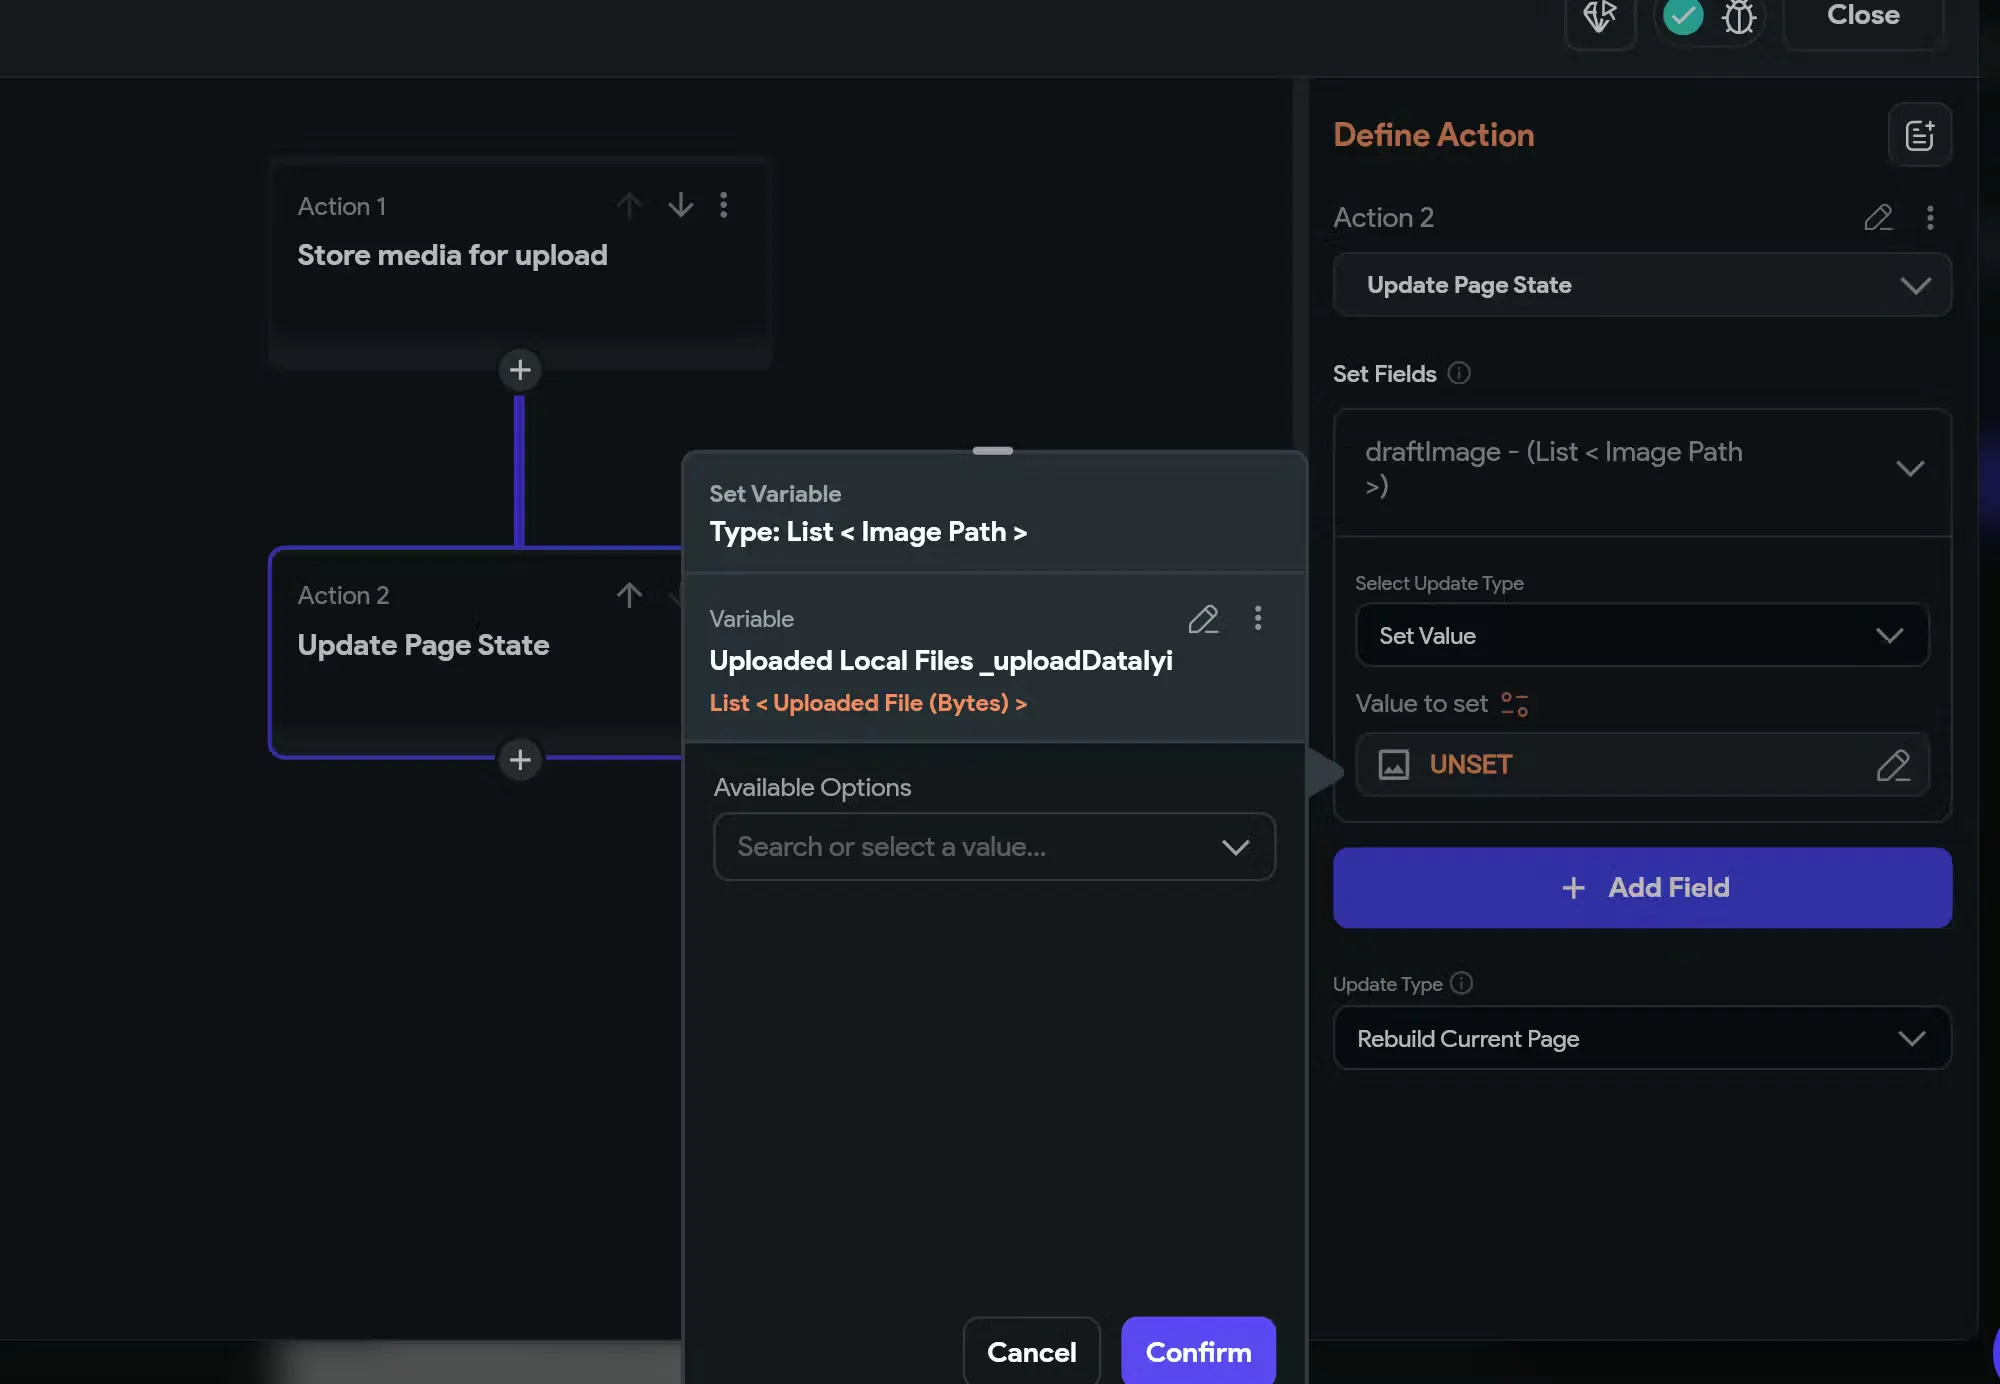2000x1384 pixels.
Task: Show Set Fields info tooltip
Action: tap(1459, 373)
